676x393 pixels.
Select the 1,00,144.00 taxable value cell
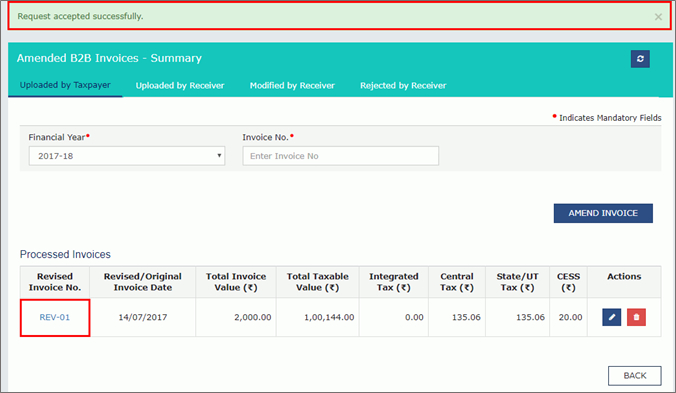pyautogui.click(x=318, y=317)
